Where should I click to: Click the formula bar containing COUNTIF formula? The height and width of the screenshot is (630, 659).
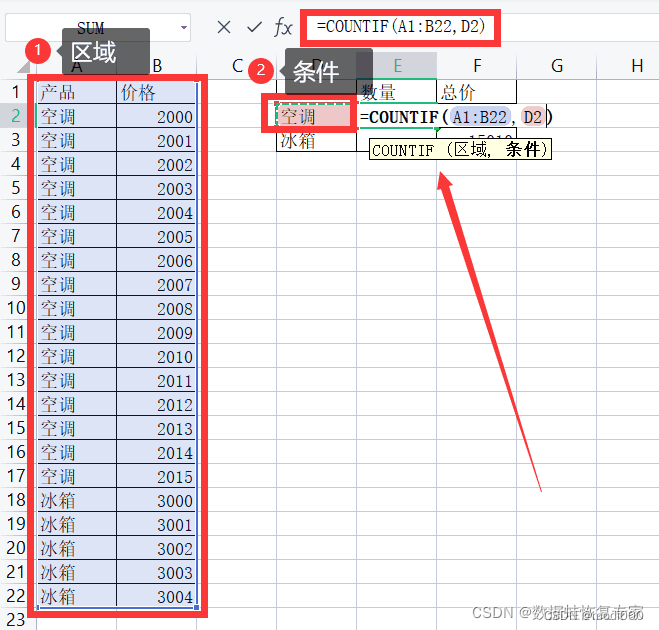pos(401,27)
